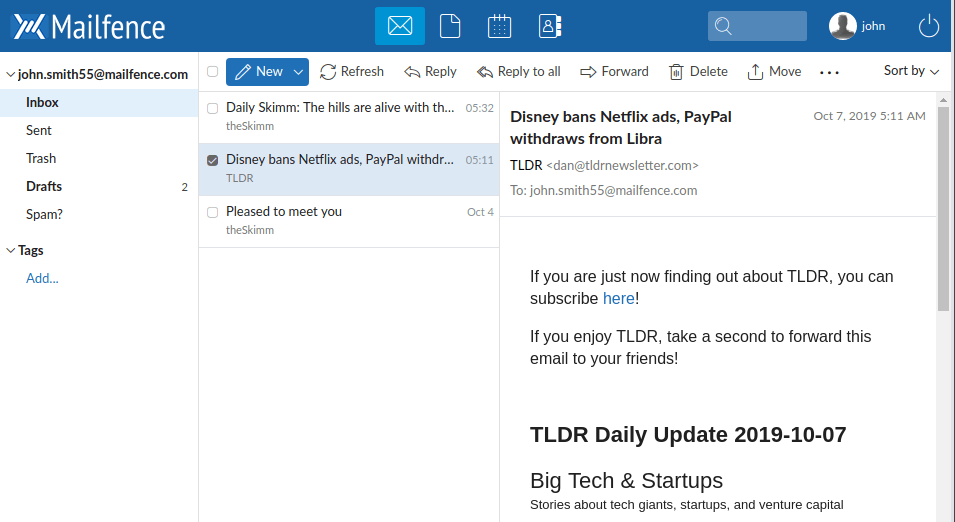Collapse the Tags section
955x522 pixels.
coord(10,250)
